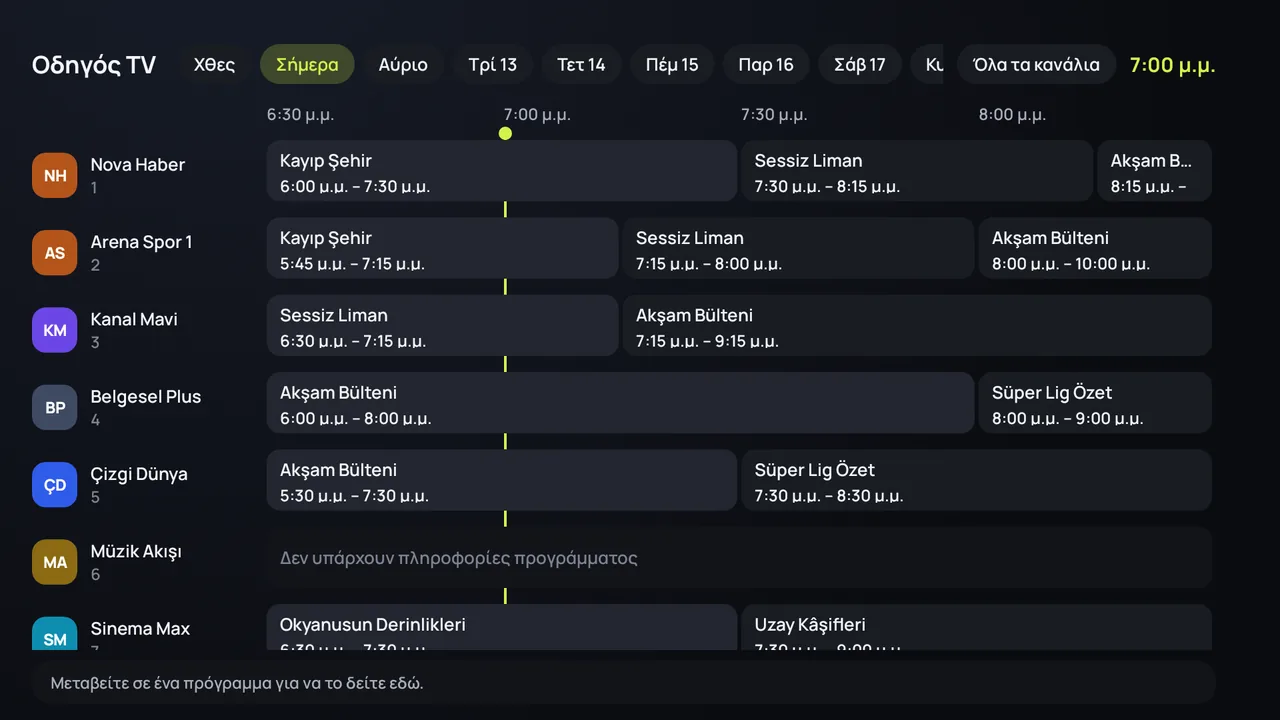Switch to the Χθες day tab
The image size is (1280, 720).
coord(214,65)
